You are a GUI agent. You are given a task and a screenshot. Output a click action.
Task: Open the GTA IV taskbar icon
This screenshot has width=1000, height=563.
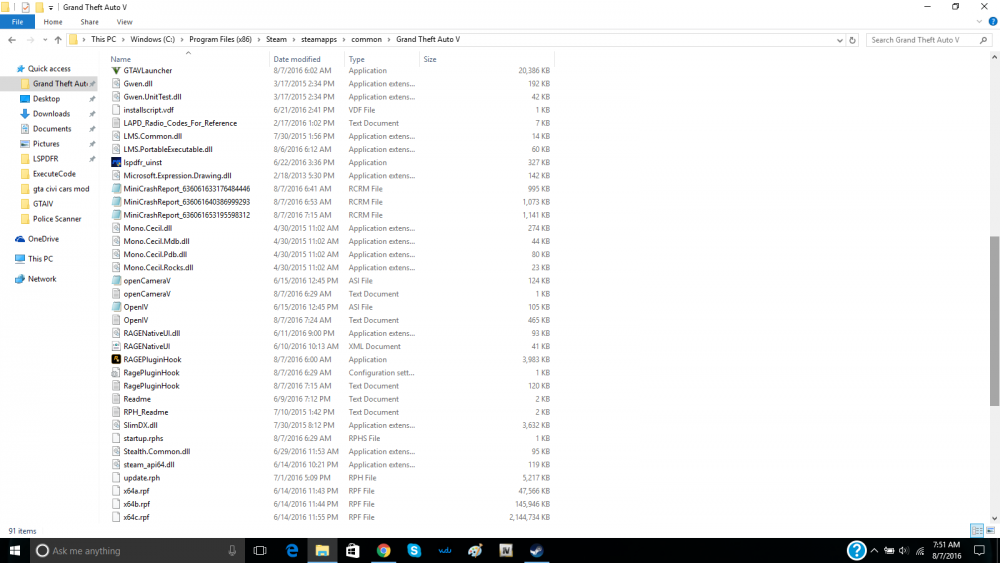click(506, 550)
